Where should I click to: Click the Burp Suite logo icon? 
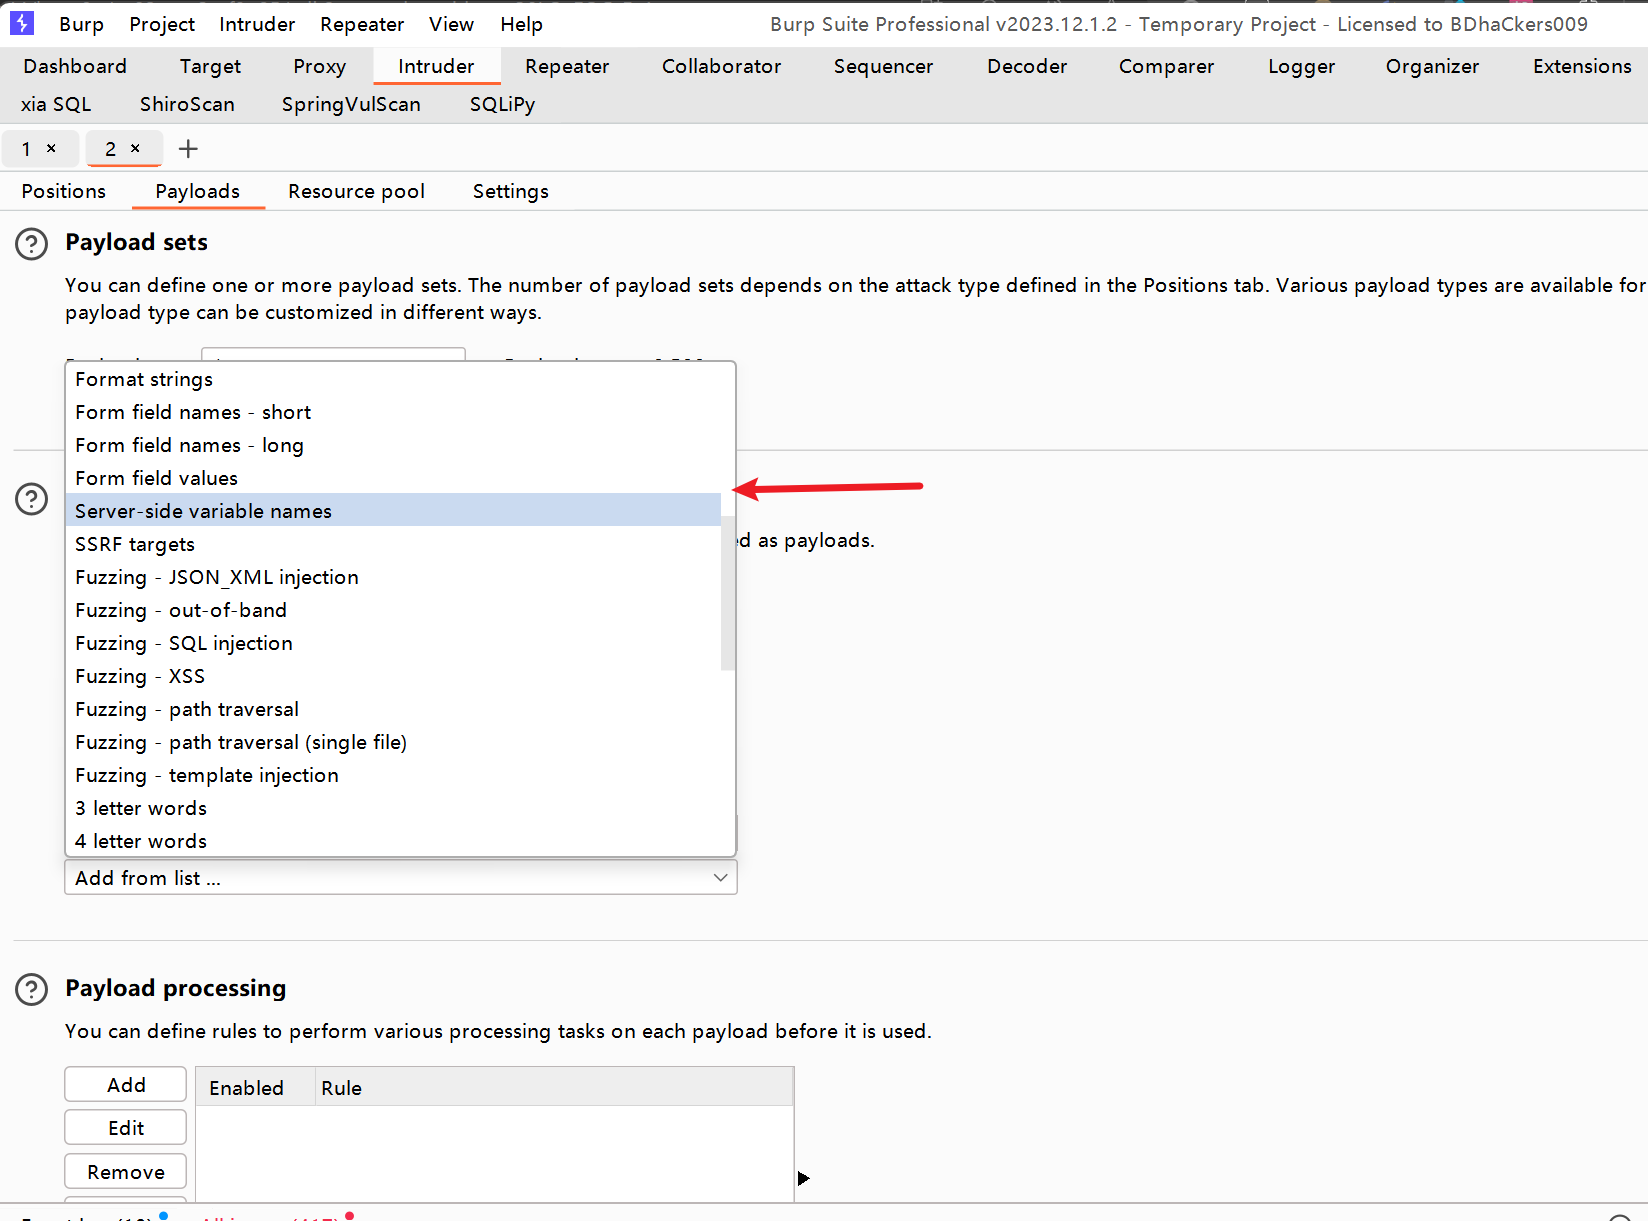(x=21, y=23)
